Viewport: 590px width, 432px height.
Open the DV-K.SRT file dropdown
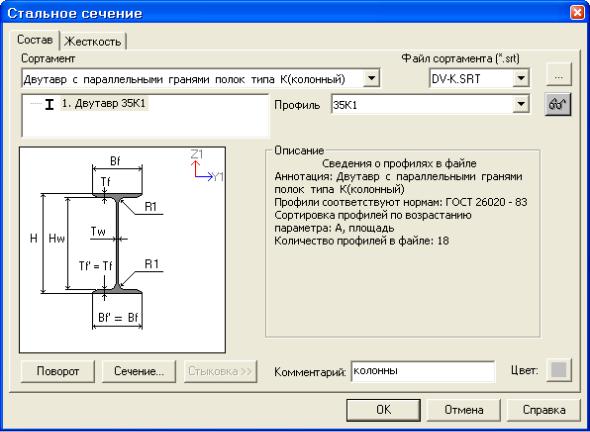pyautogui.click(x=520, y=79)
